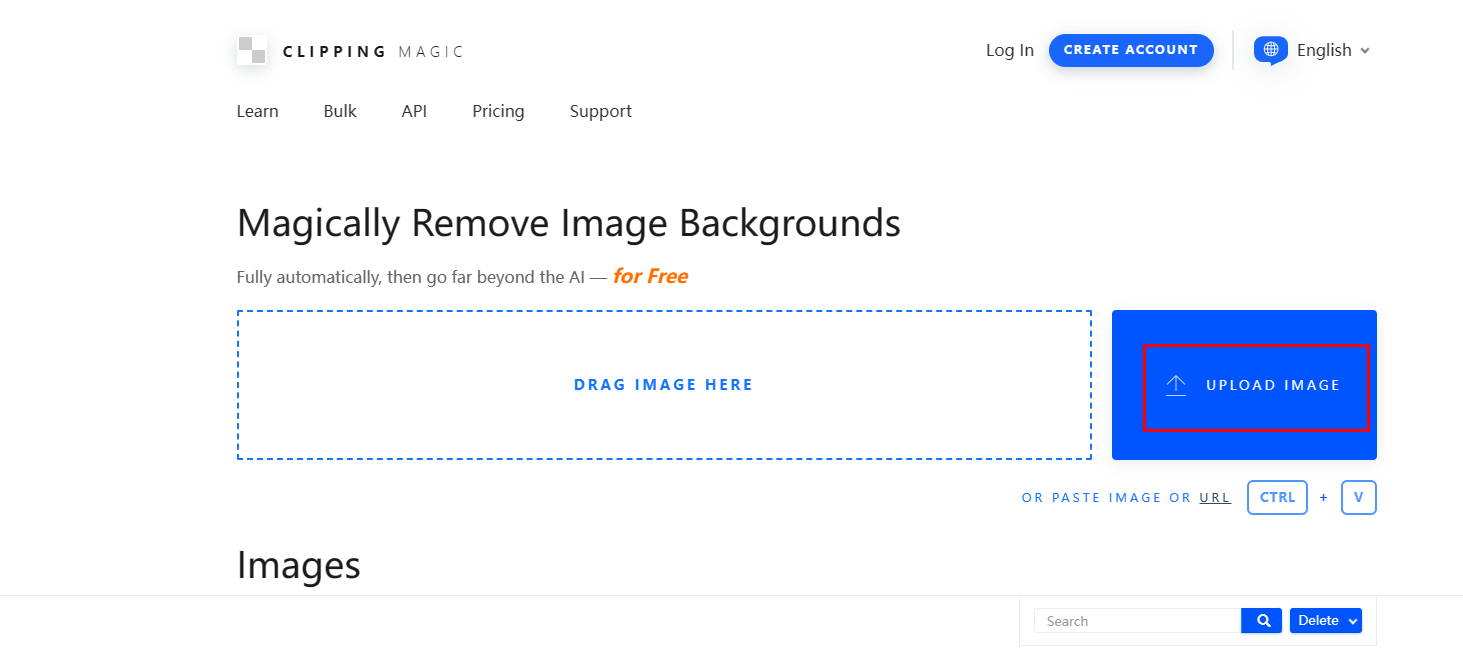Open the Support page
The width and height of the screenshot is (1463, 665).
tap(600, 111)
